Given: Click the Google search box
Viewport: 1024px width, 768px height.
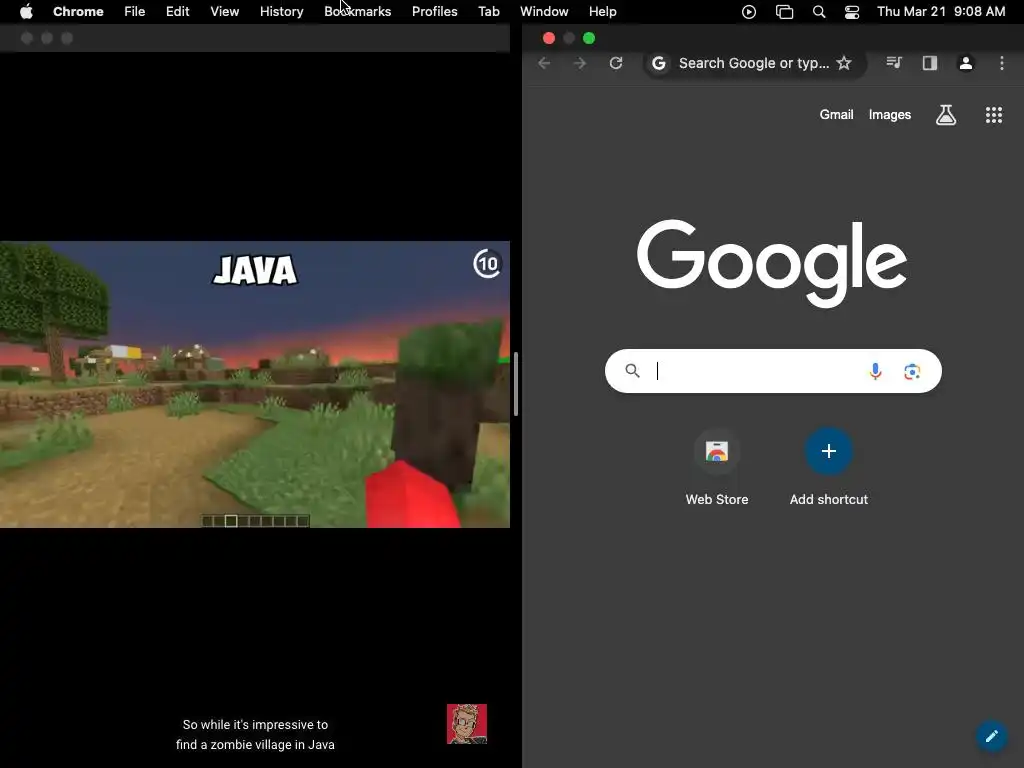Looking at the screenshot, I should [x=773, y=371].
